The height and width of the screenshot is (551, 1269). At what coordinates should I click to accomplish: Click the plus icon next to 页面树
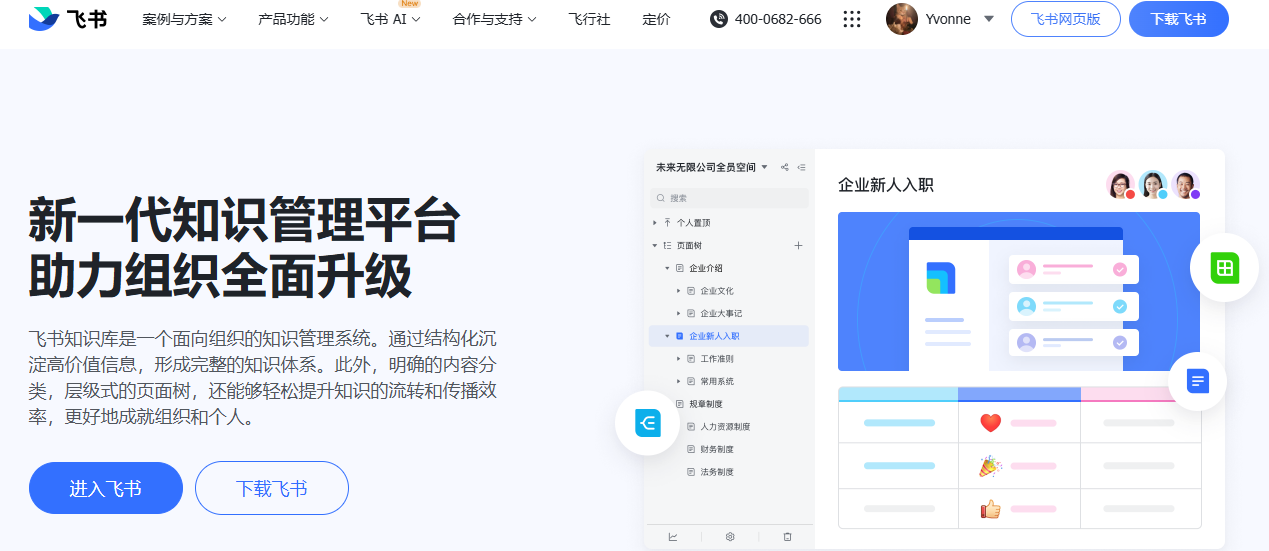tap(798, 245)
